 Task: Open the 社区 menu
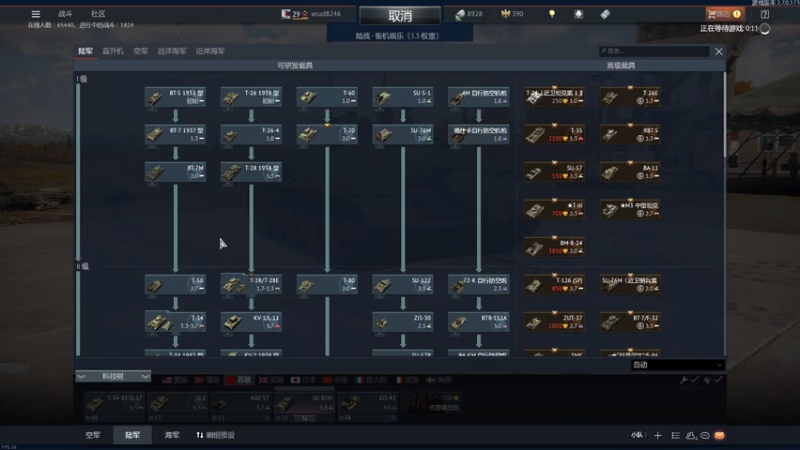[98, 14]
